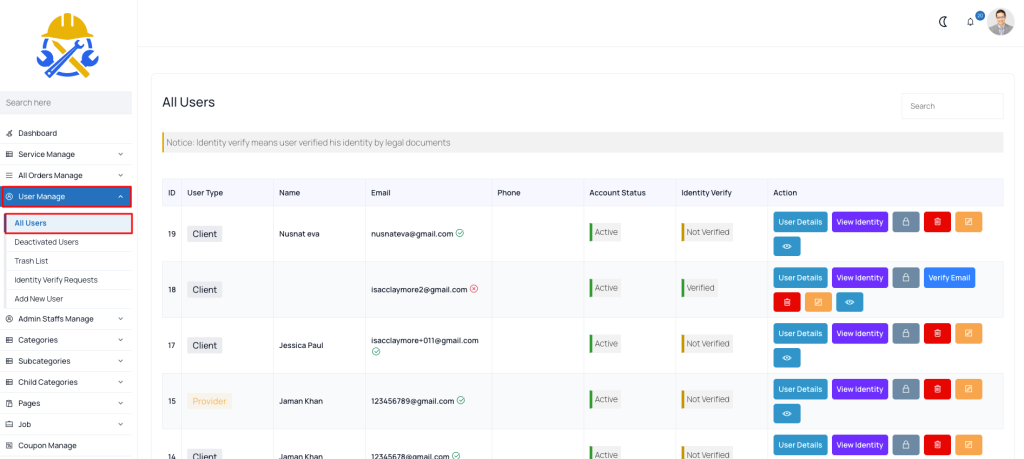Open User Details for Nusnat eva
The width and height of the screenshot is (1024, 459).
[801, 222]
